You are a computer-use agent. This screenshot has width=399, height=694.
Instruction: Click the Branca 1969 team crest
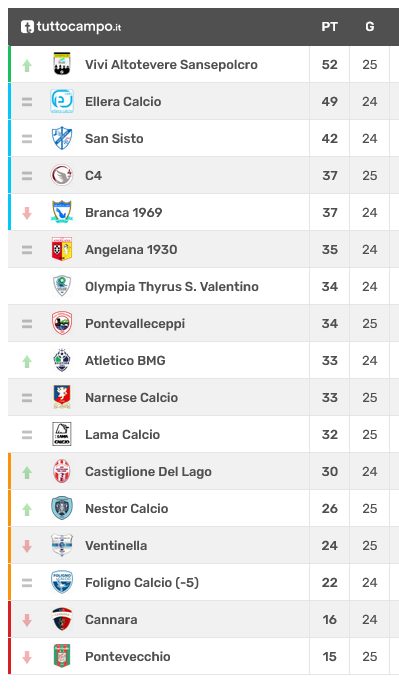point(62,212)
